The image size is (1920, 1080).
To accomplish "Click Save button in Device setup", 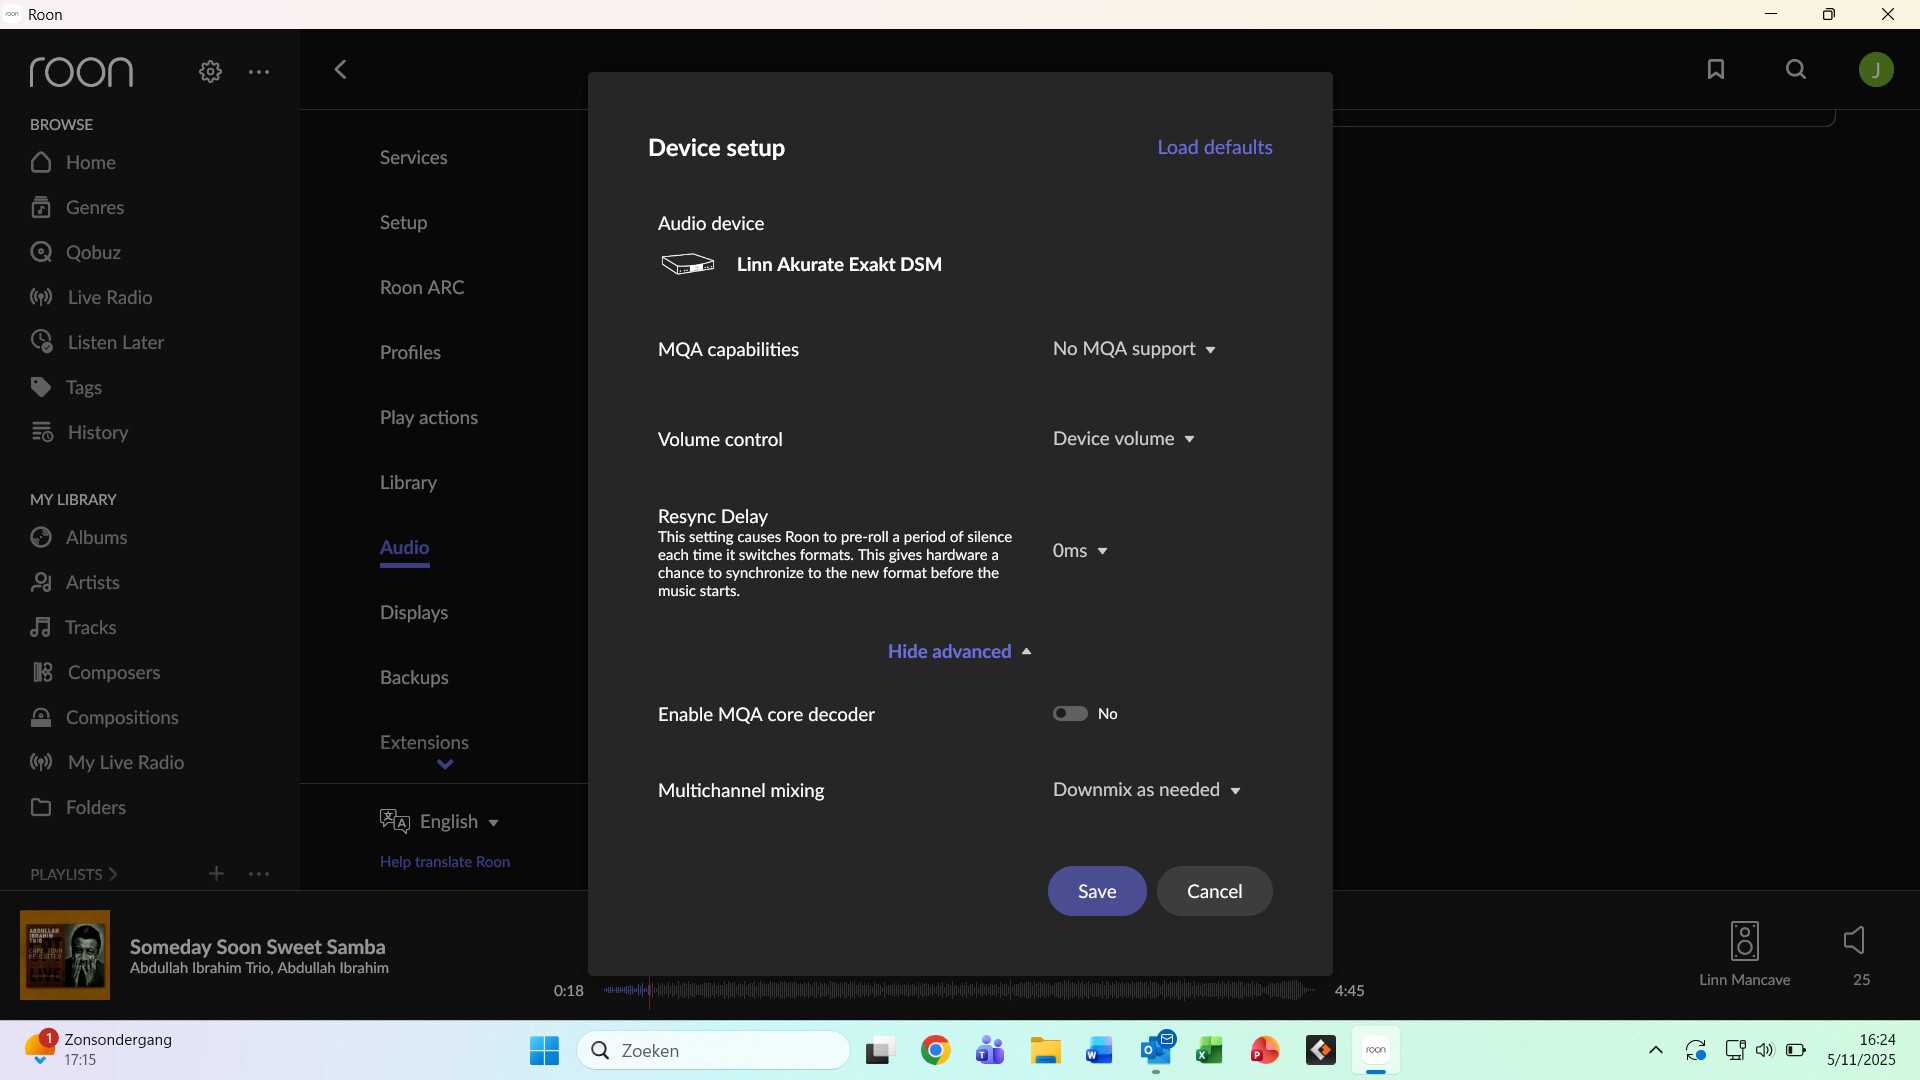I will pyautogui.click(x=1096, y=891).
